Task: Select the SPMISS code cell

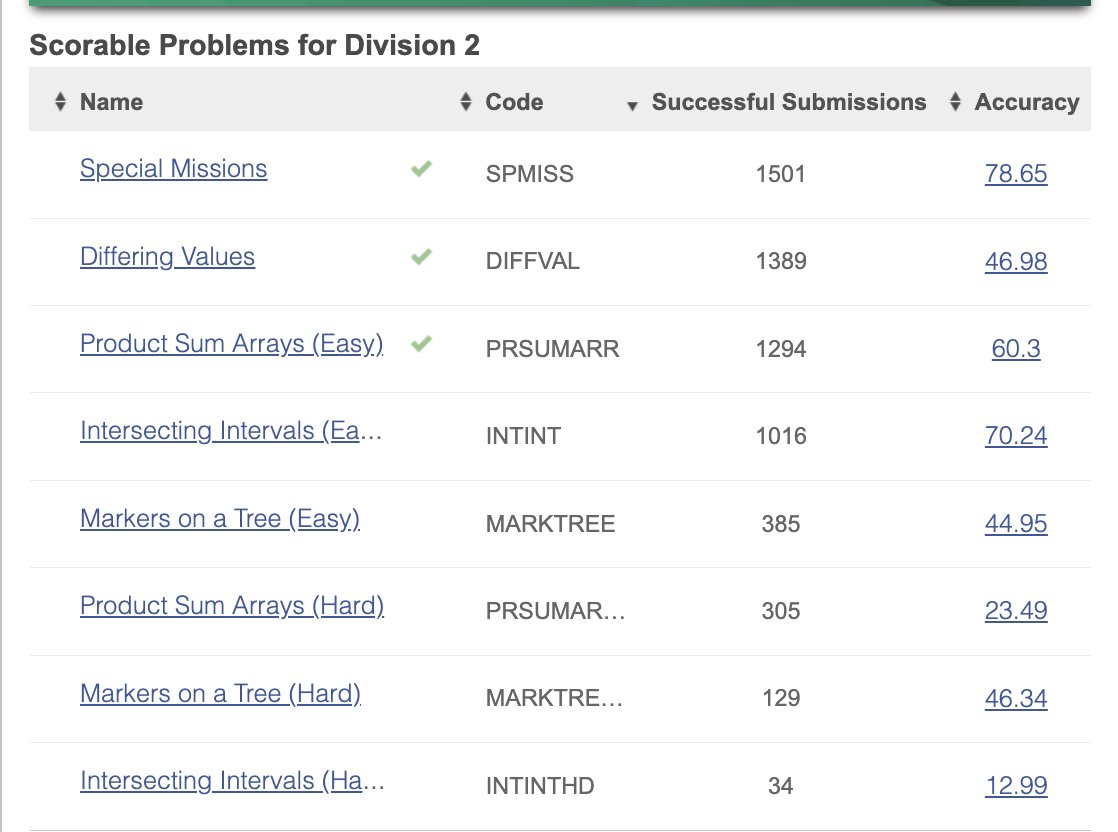Action: [x=530, y=174]
